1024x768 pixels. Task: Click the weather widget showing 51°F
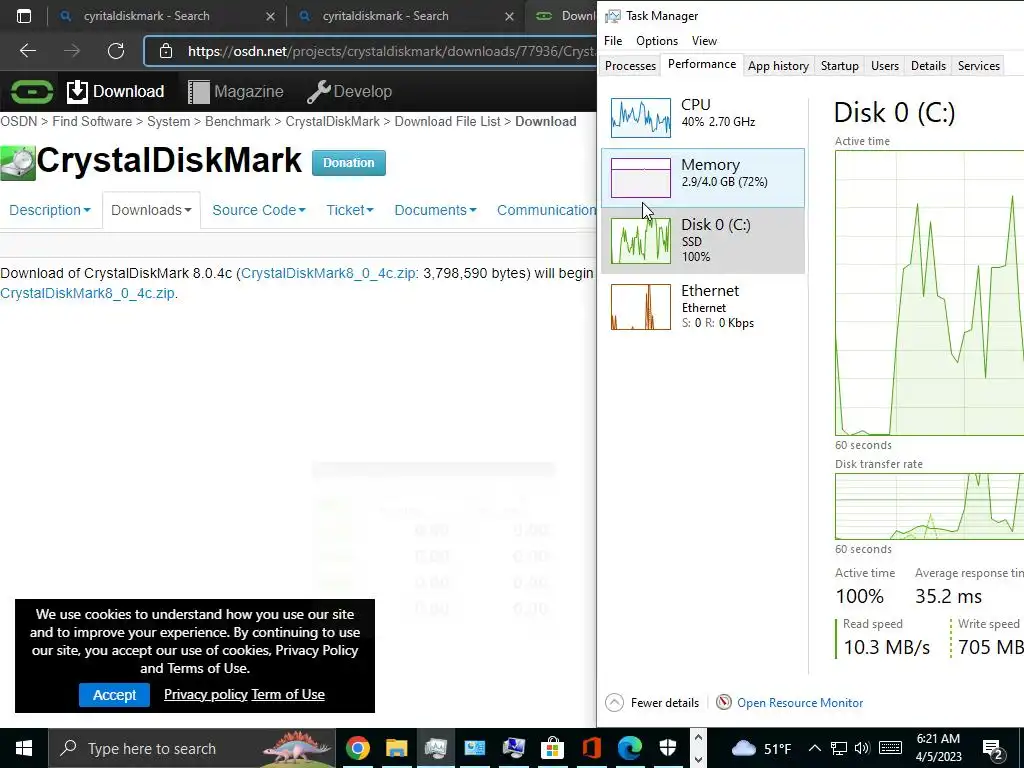[x=761, y=748]
